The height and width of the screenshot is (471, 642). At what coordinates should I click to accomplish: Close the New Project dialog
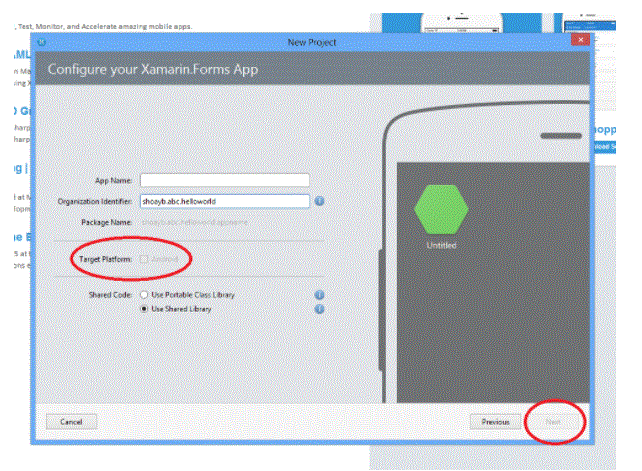pos(581,40)
